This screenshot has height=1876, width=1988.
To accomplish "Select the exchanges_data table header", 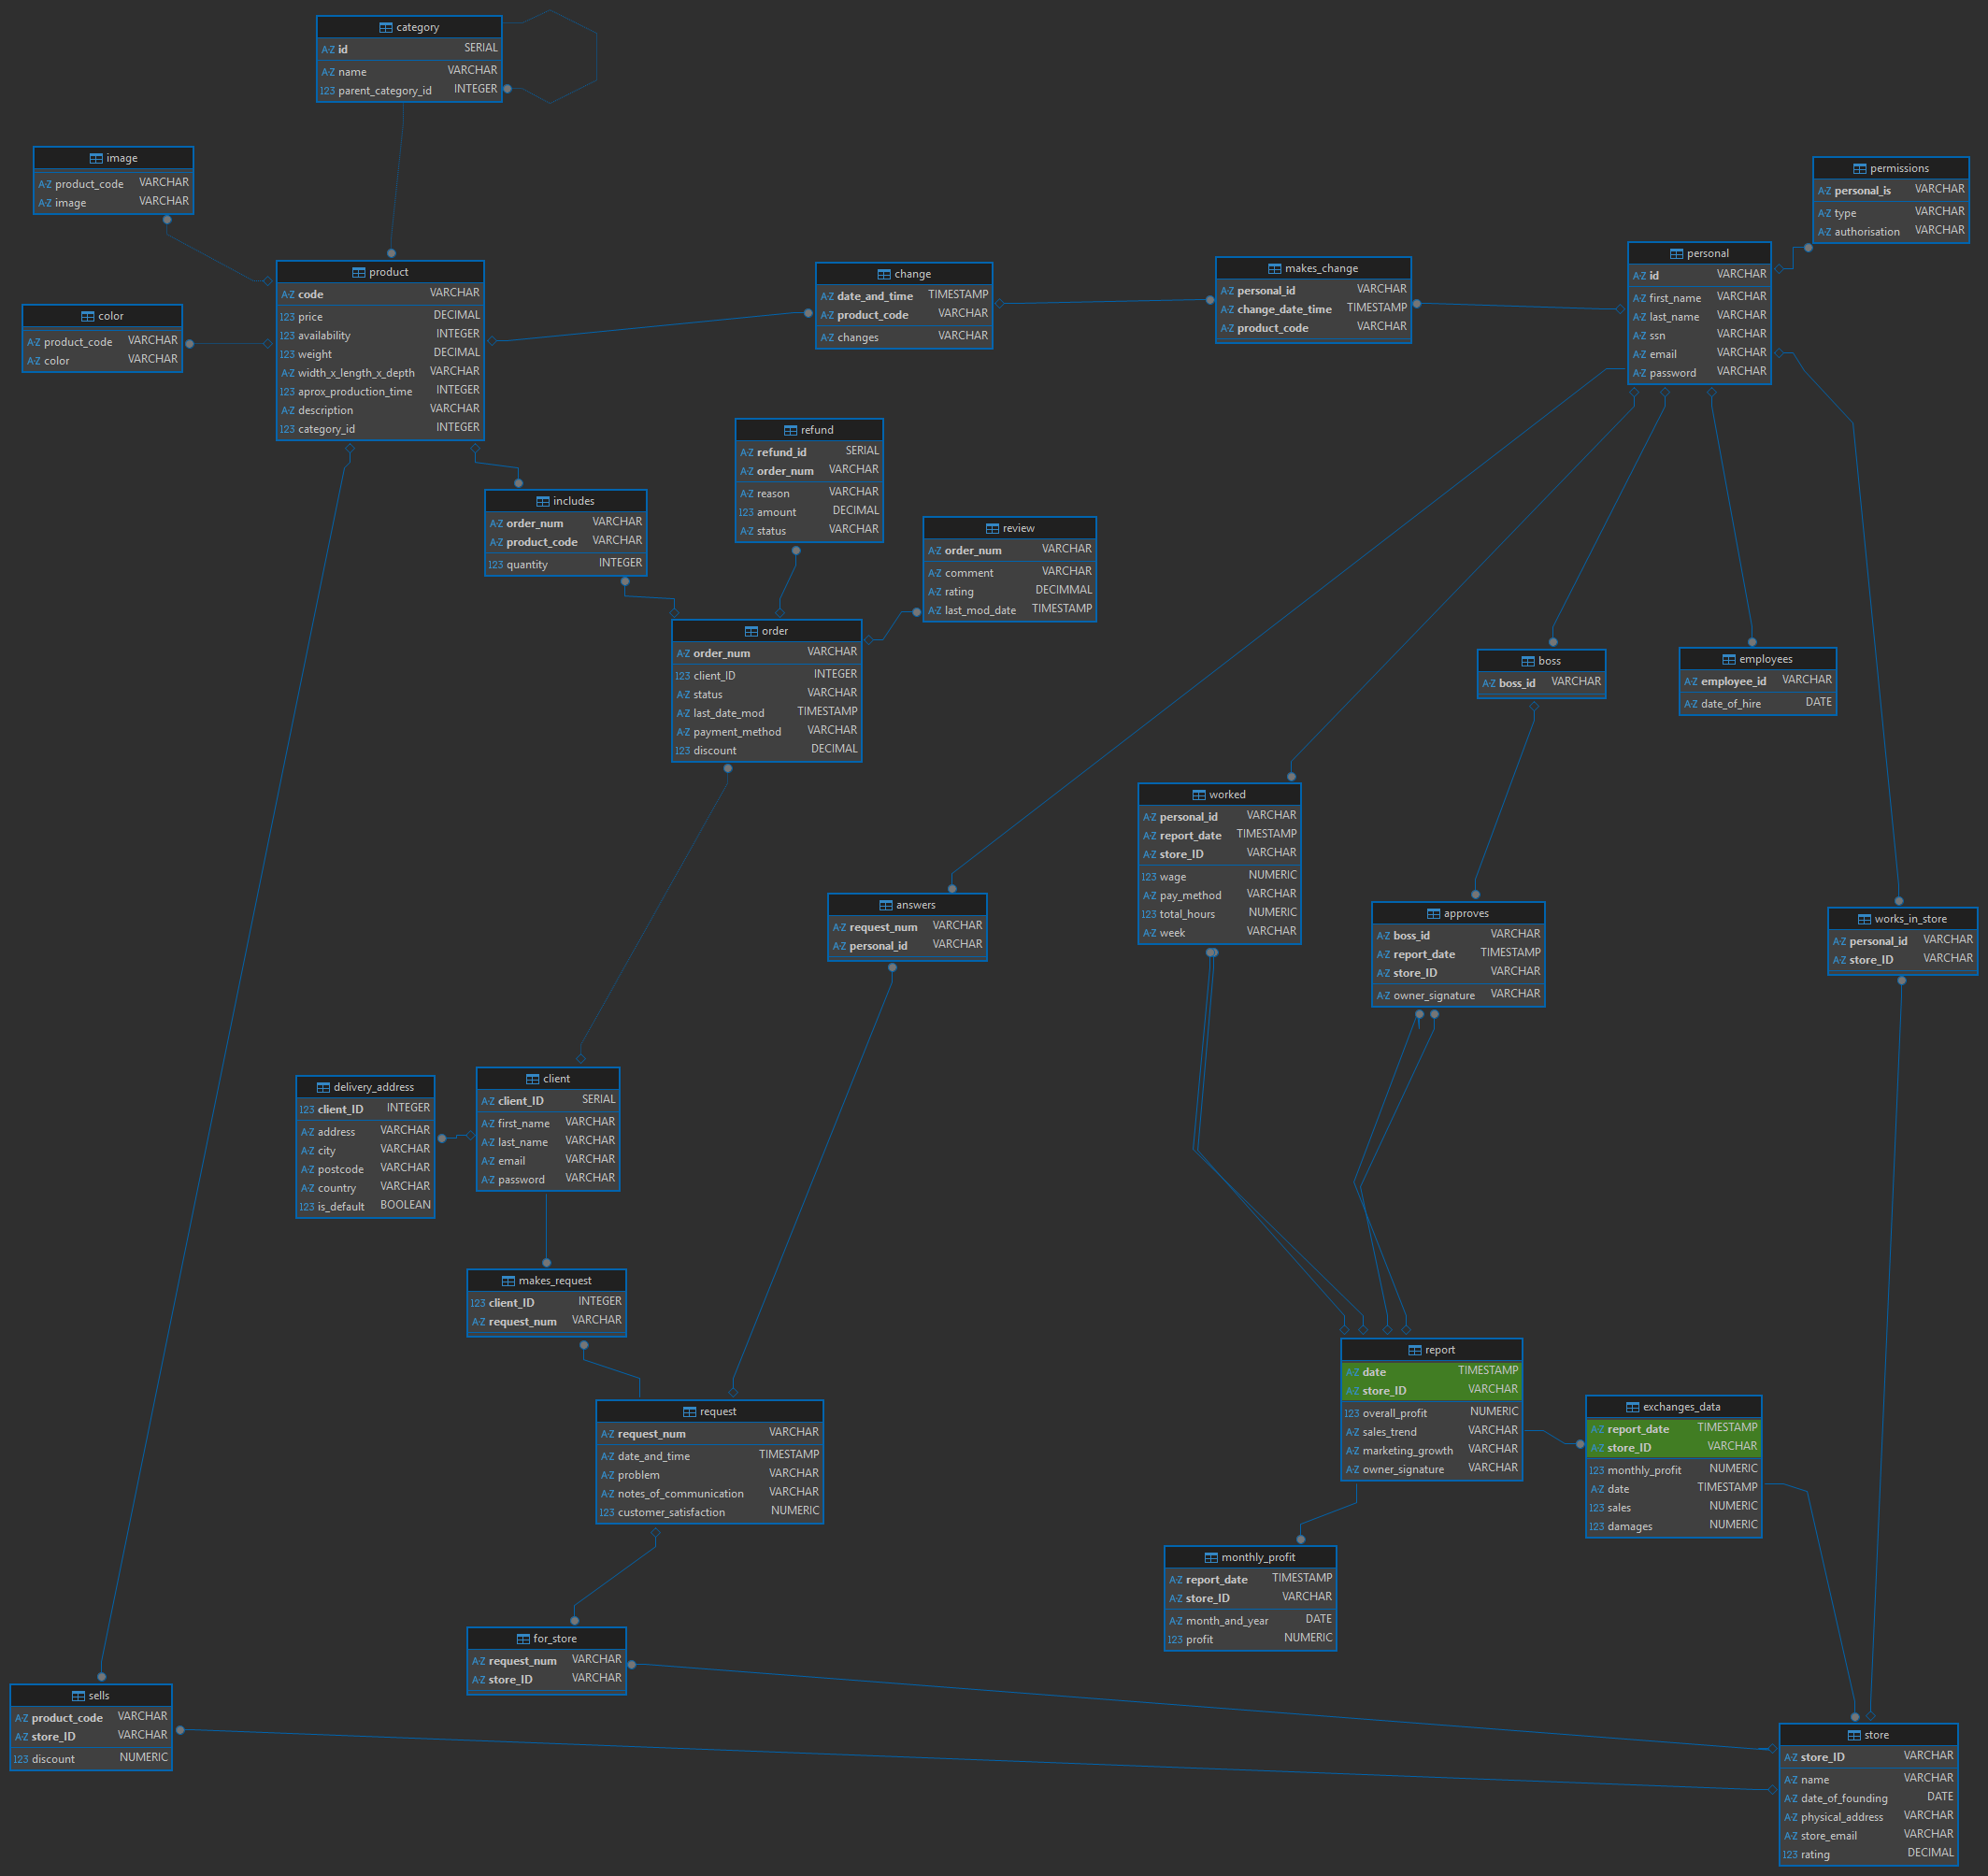I will click(x=1673, y=1406).
